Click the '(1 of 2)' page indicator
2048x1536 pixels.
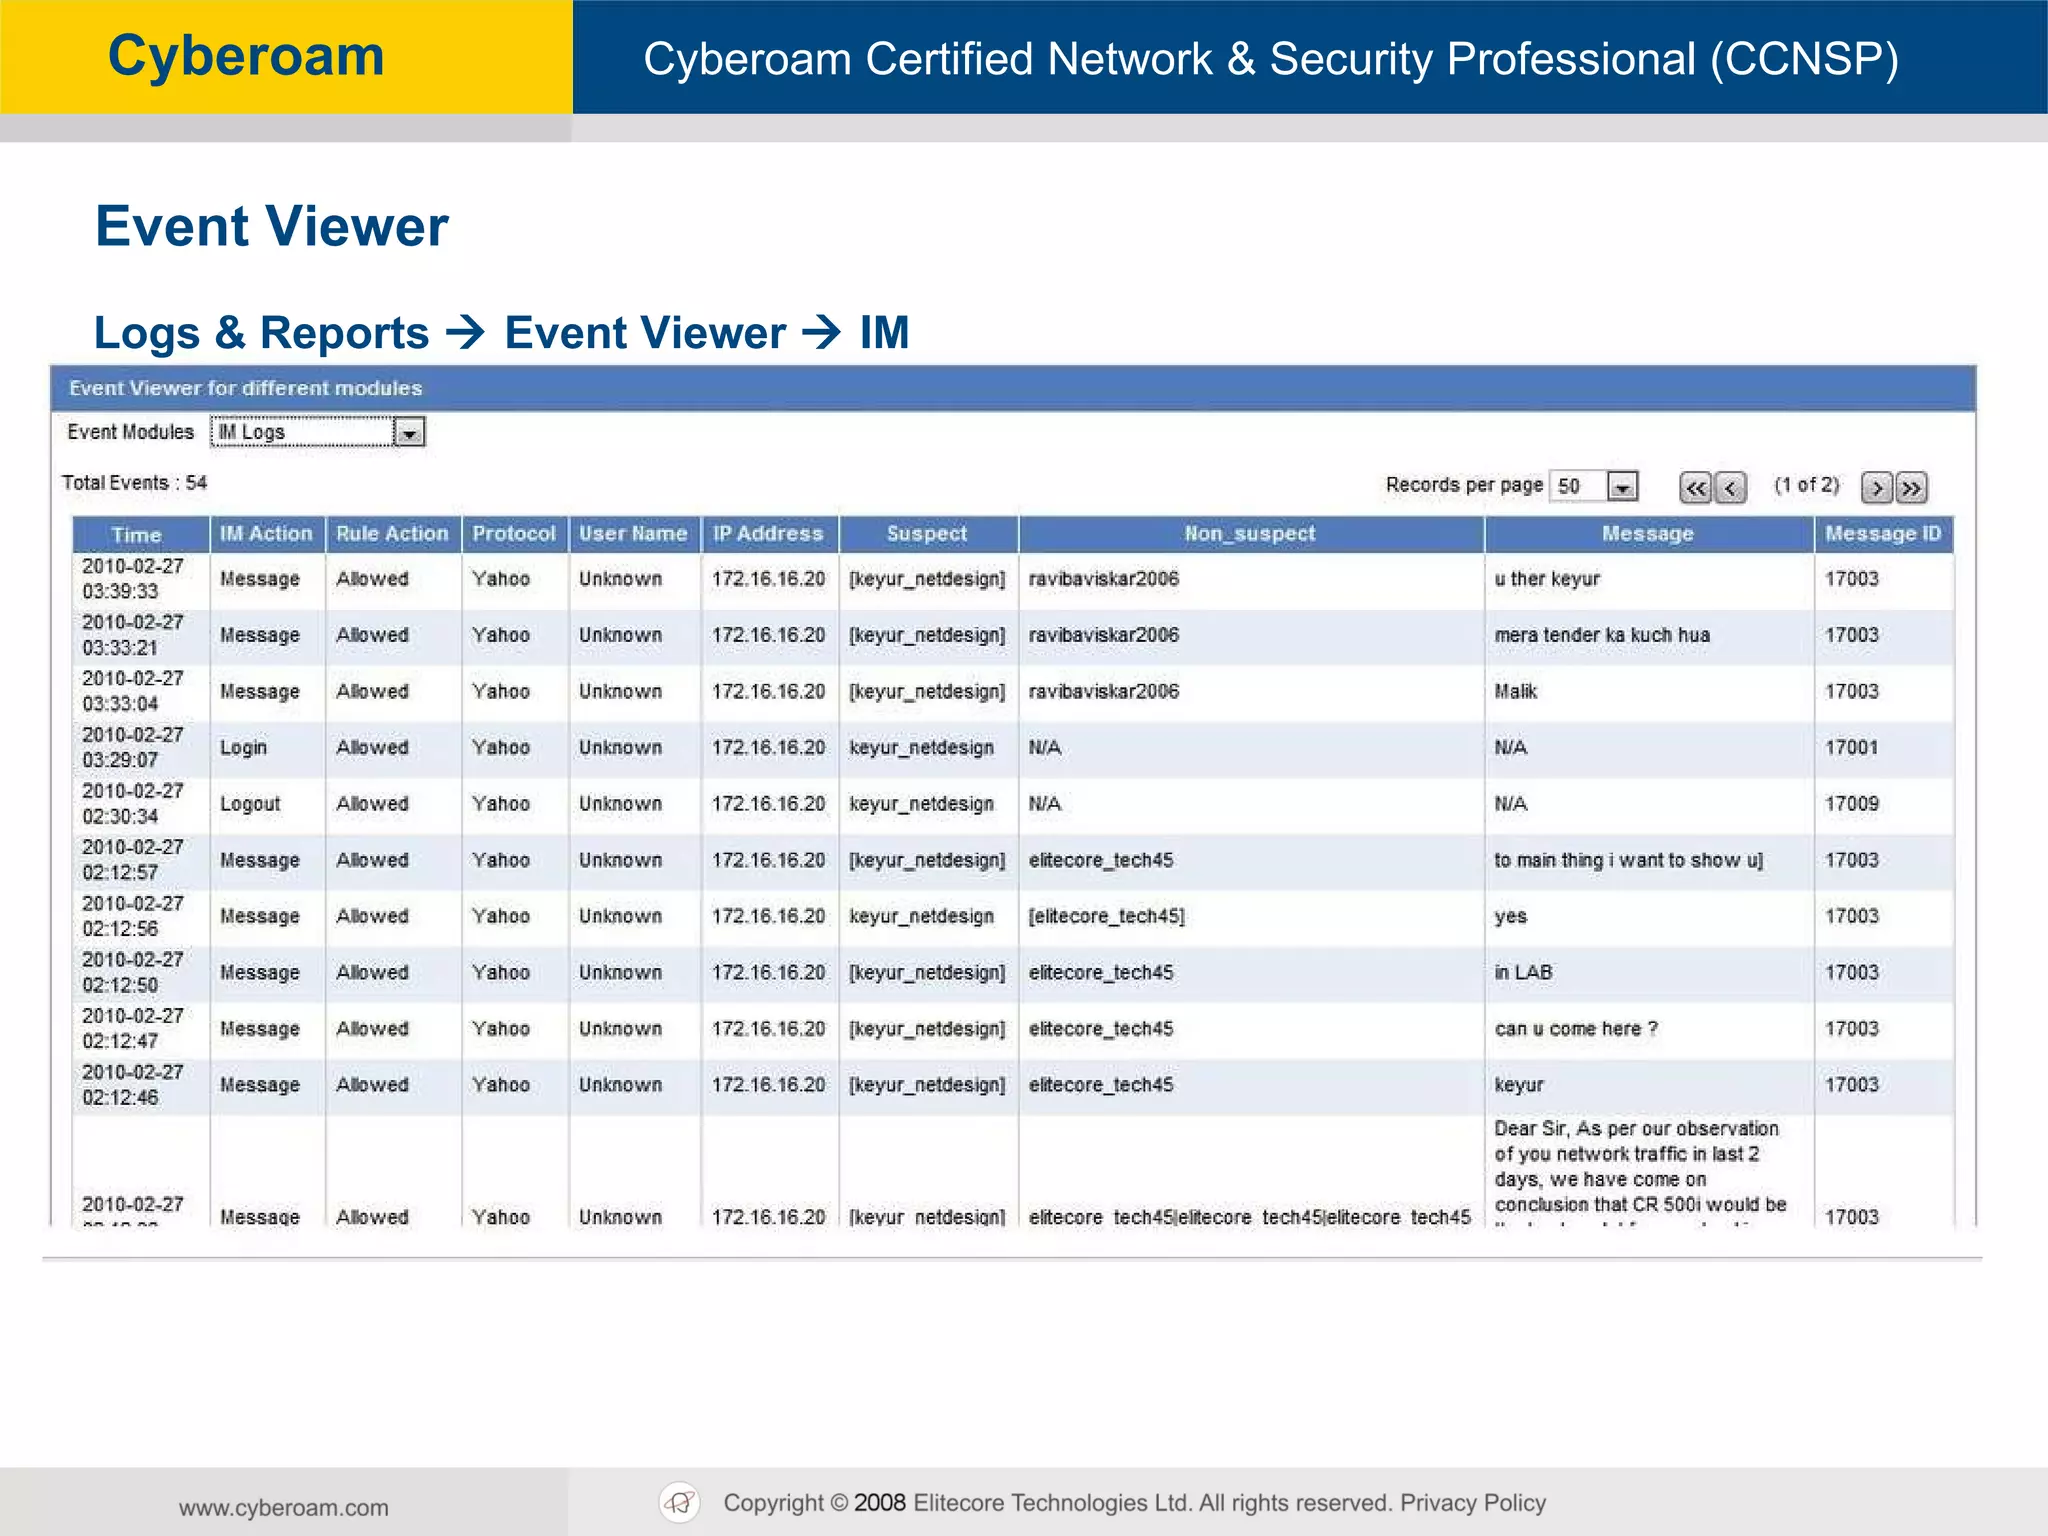point(1807,485)
